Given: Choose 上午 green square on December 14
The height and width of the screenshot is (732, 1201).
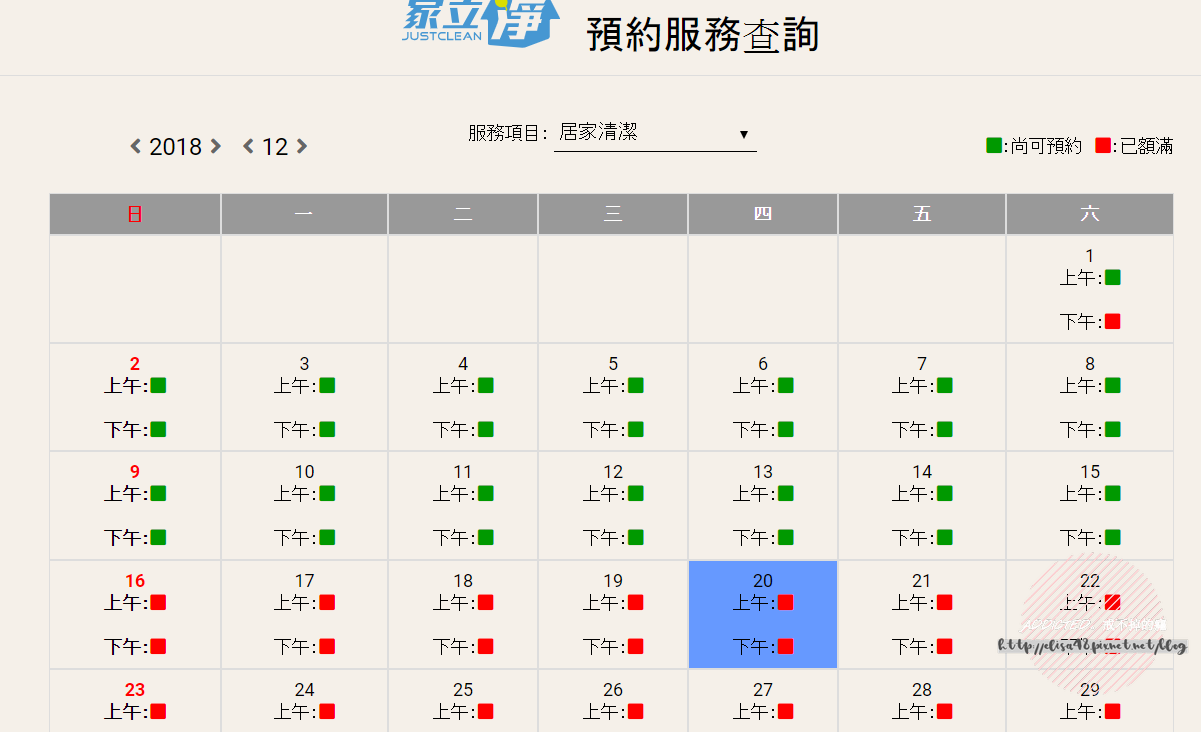Looking at the screenshot, I should click(x=944, y=494).
